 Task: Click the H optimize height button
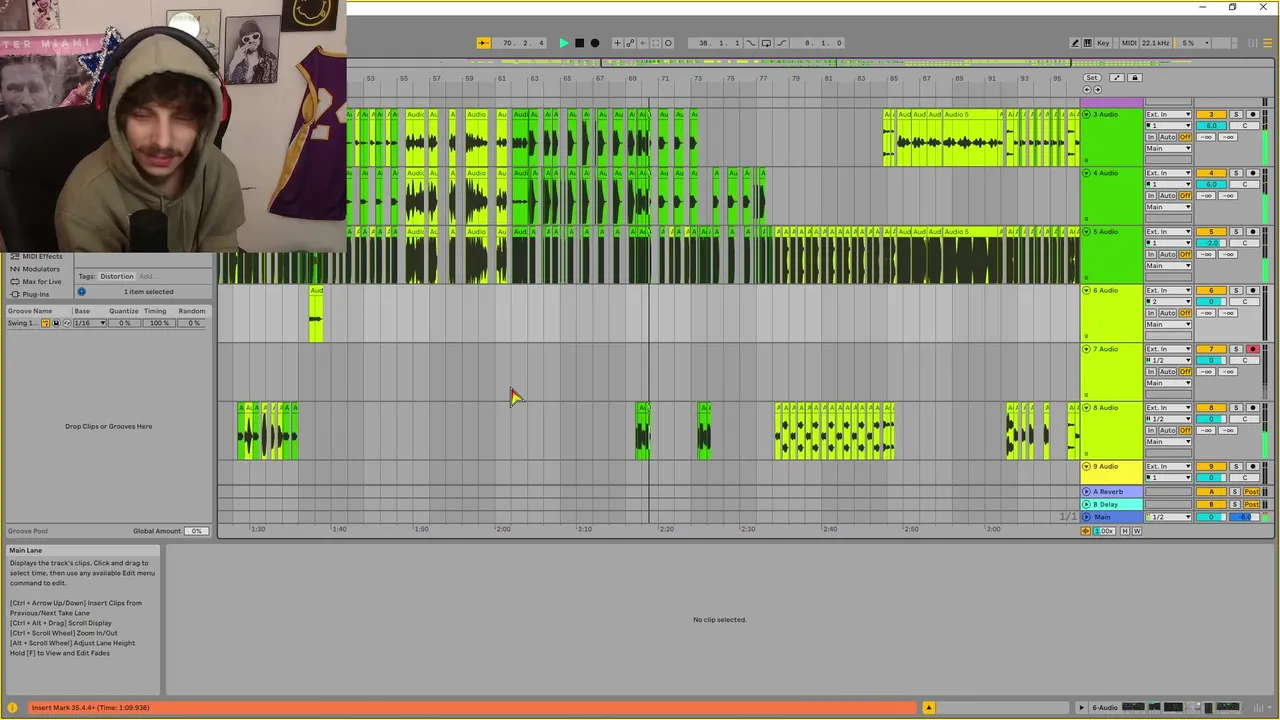[1125, 531]
